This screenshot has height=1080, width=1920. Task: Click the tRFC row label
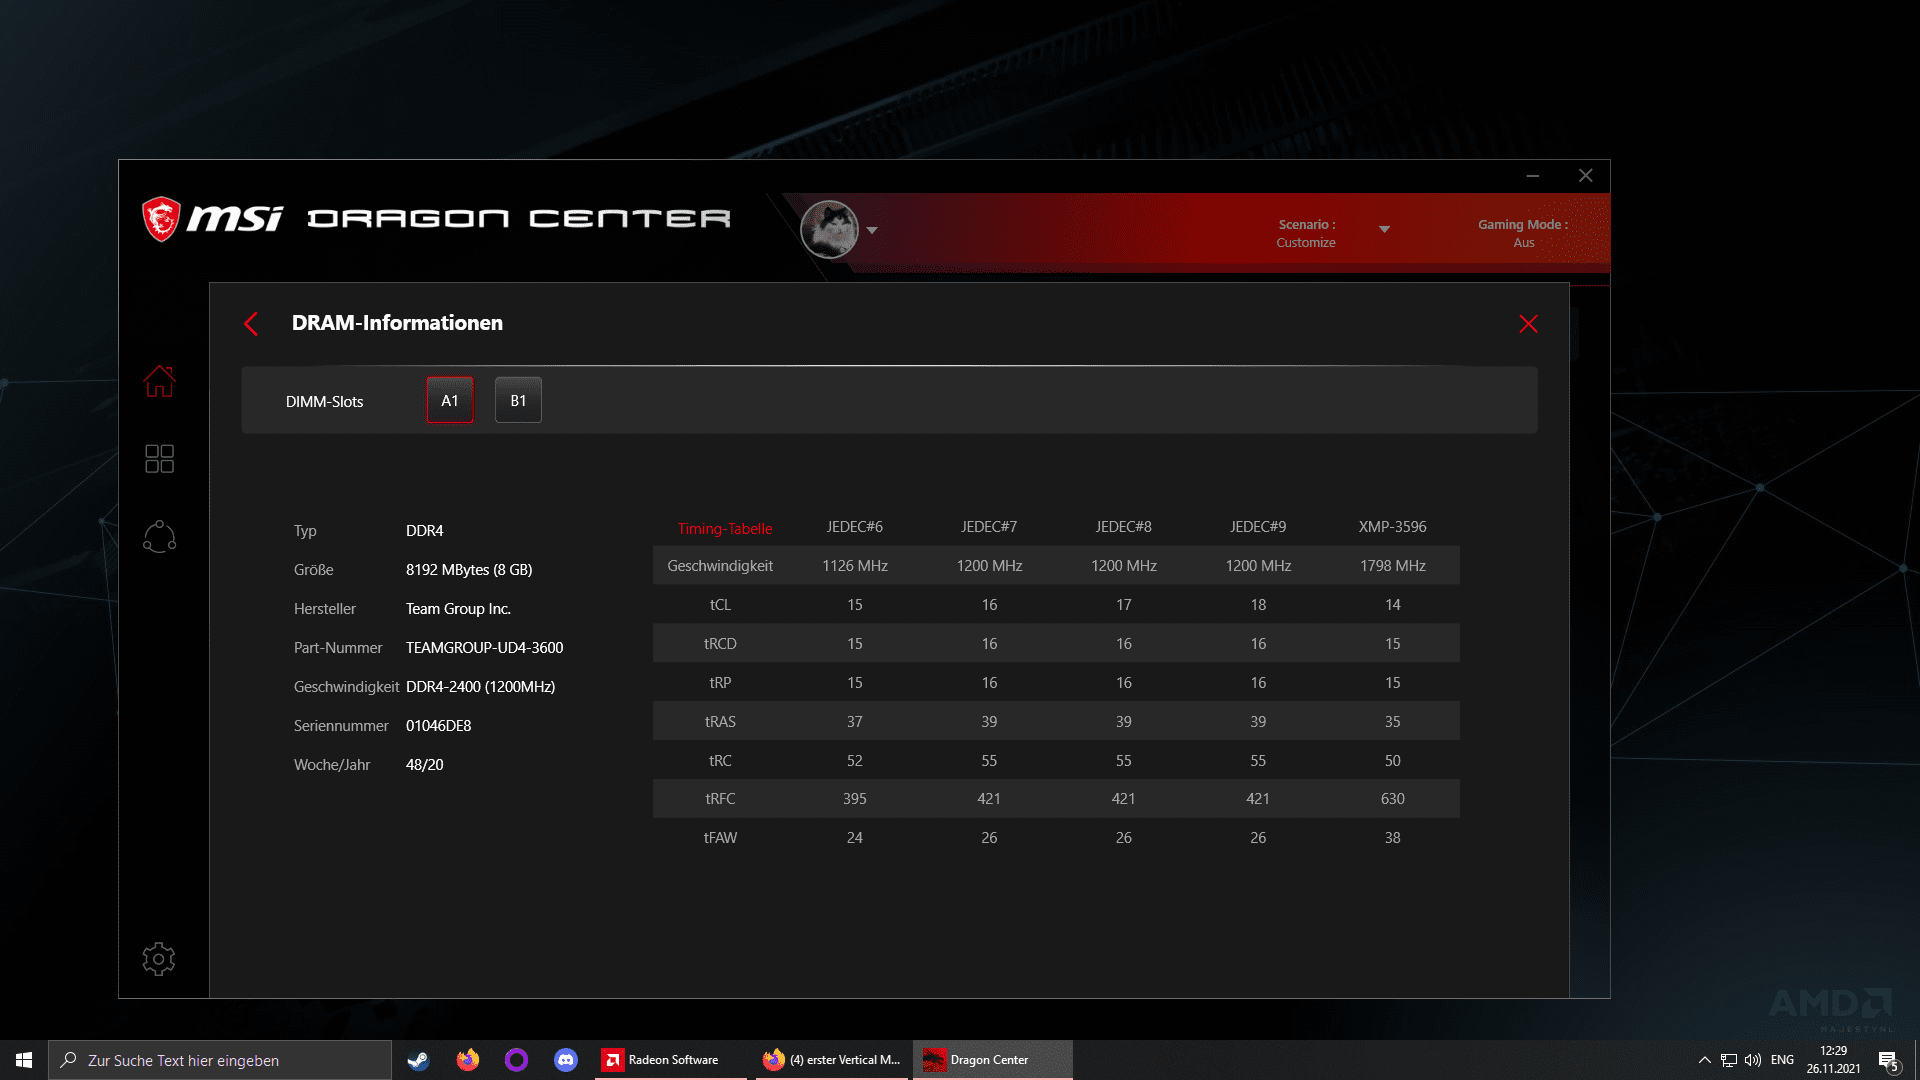(x=720, y=798)
